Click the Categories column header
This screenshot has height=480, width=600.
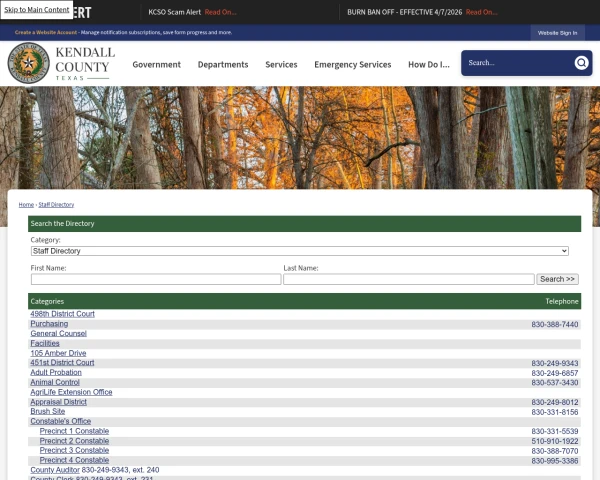click(47, 302)
